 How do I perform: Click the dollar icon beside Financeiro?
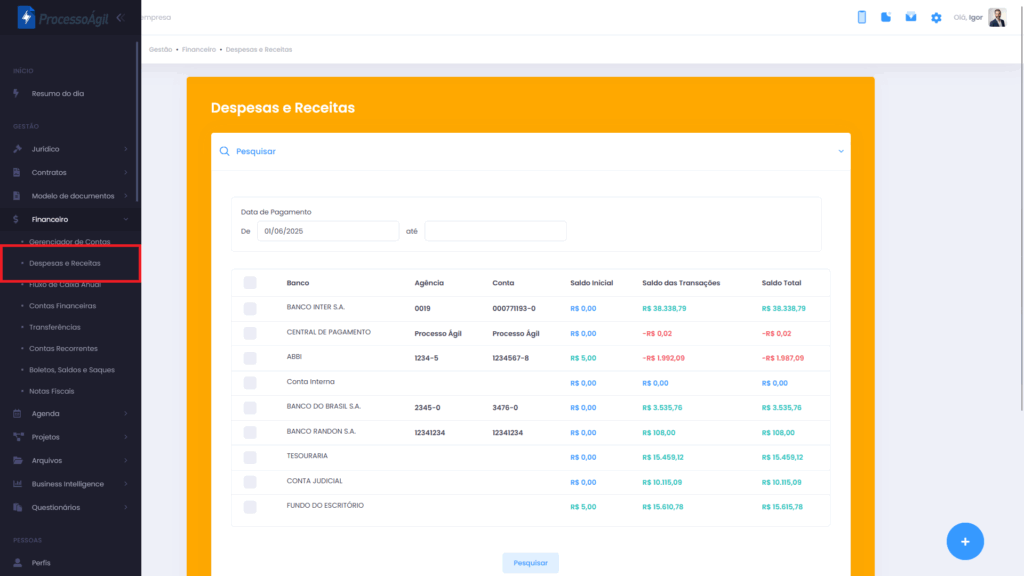click(x=16, y=219)
